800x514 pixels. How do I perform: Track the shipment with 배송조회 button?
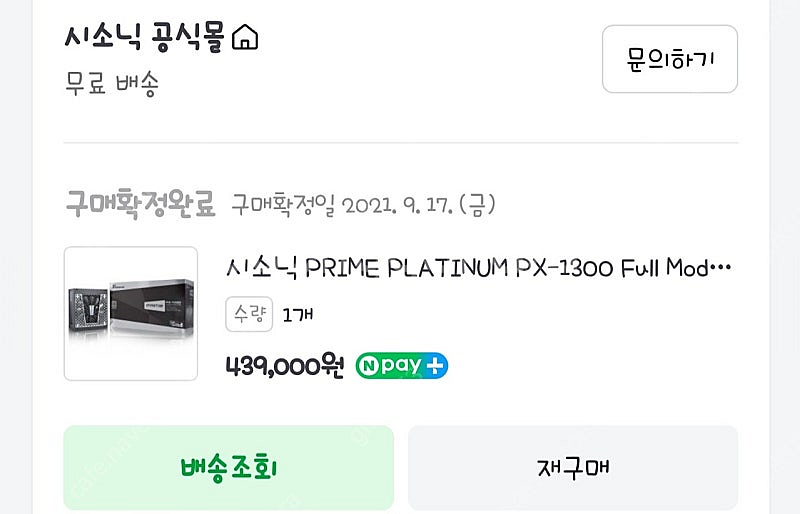pyautogui.click(x=229, y=468)
